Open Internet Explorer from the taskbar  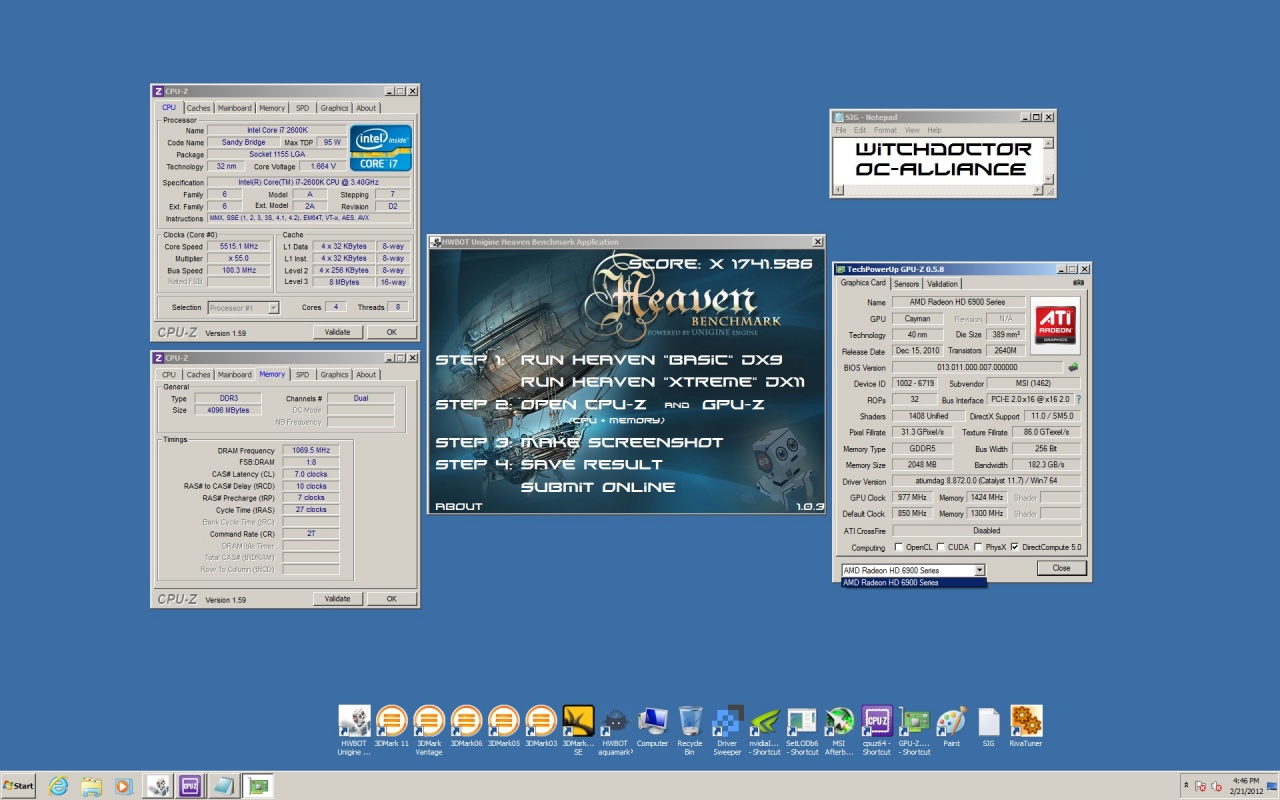coord(58,786)
